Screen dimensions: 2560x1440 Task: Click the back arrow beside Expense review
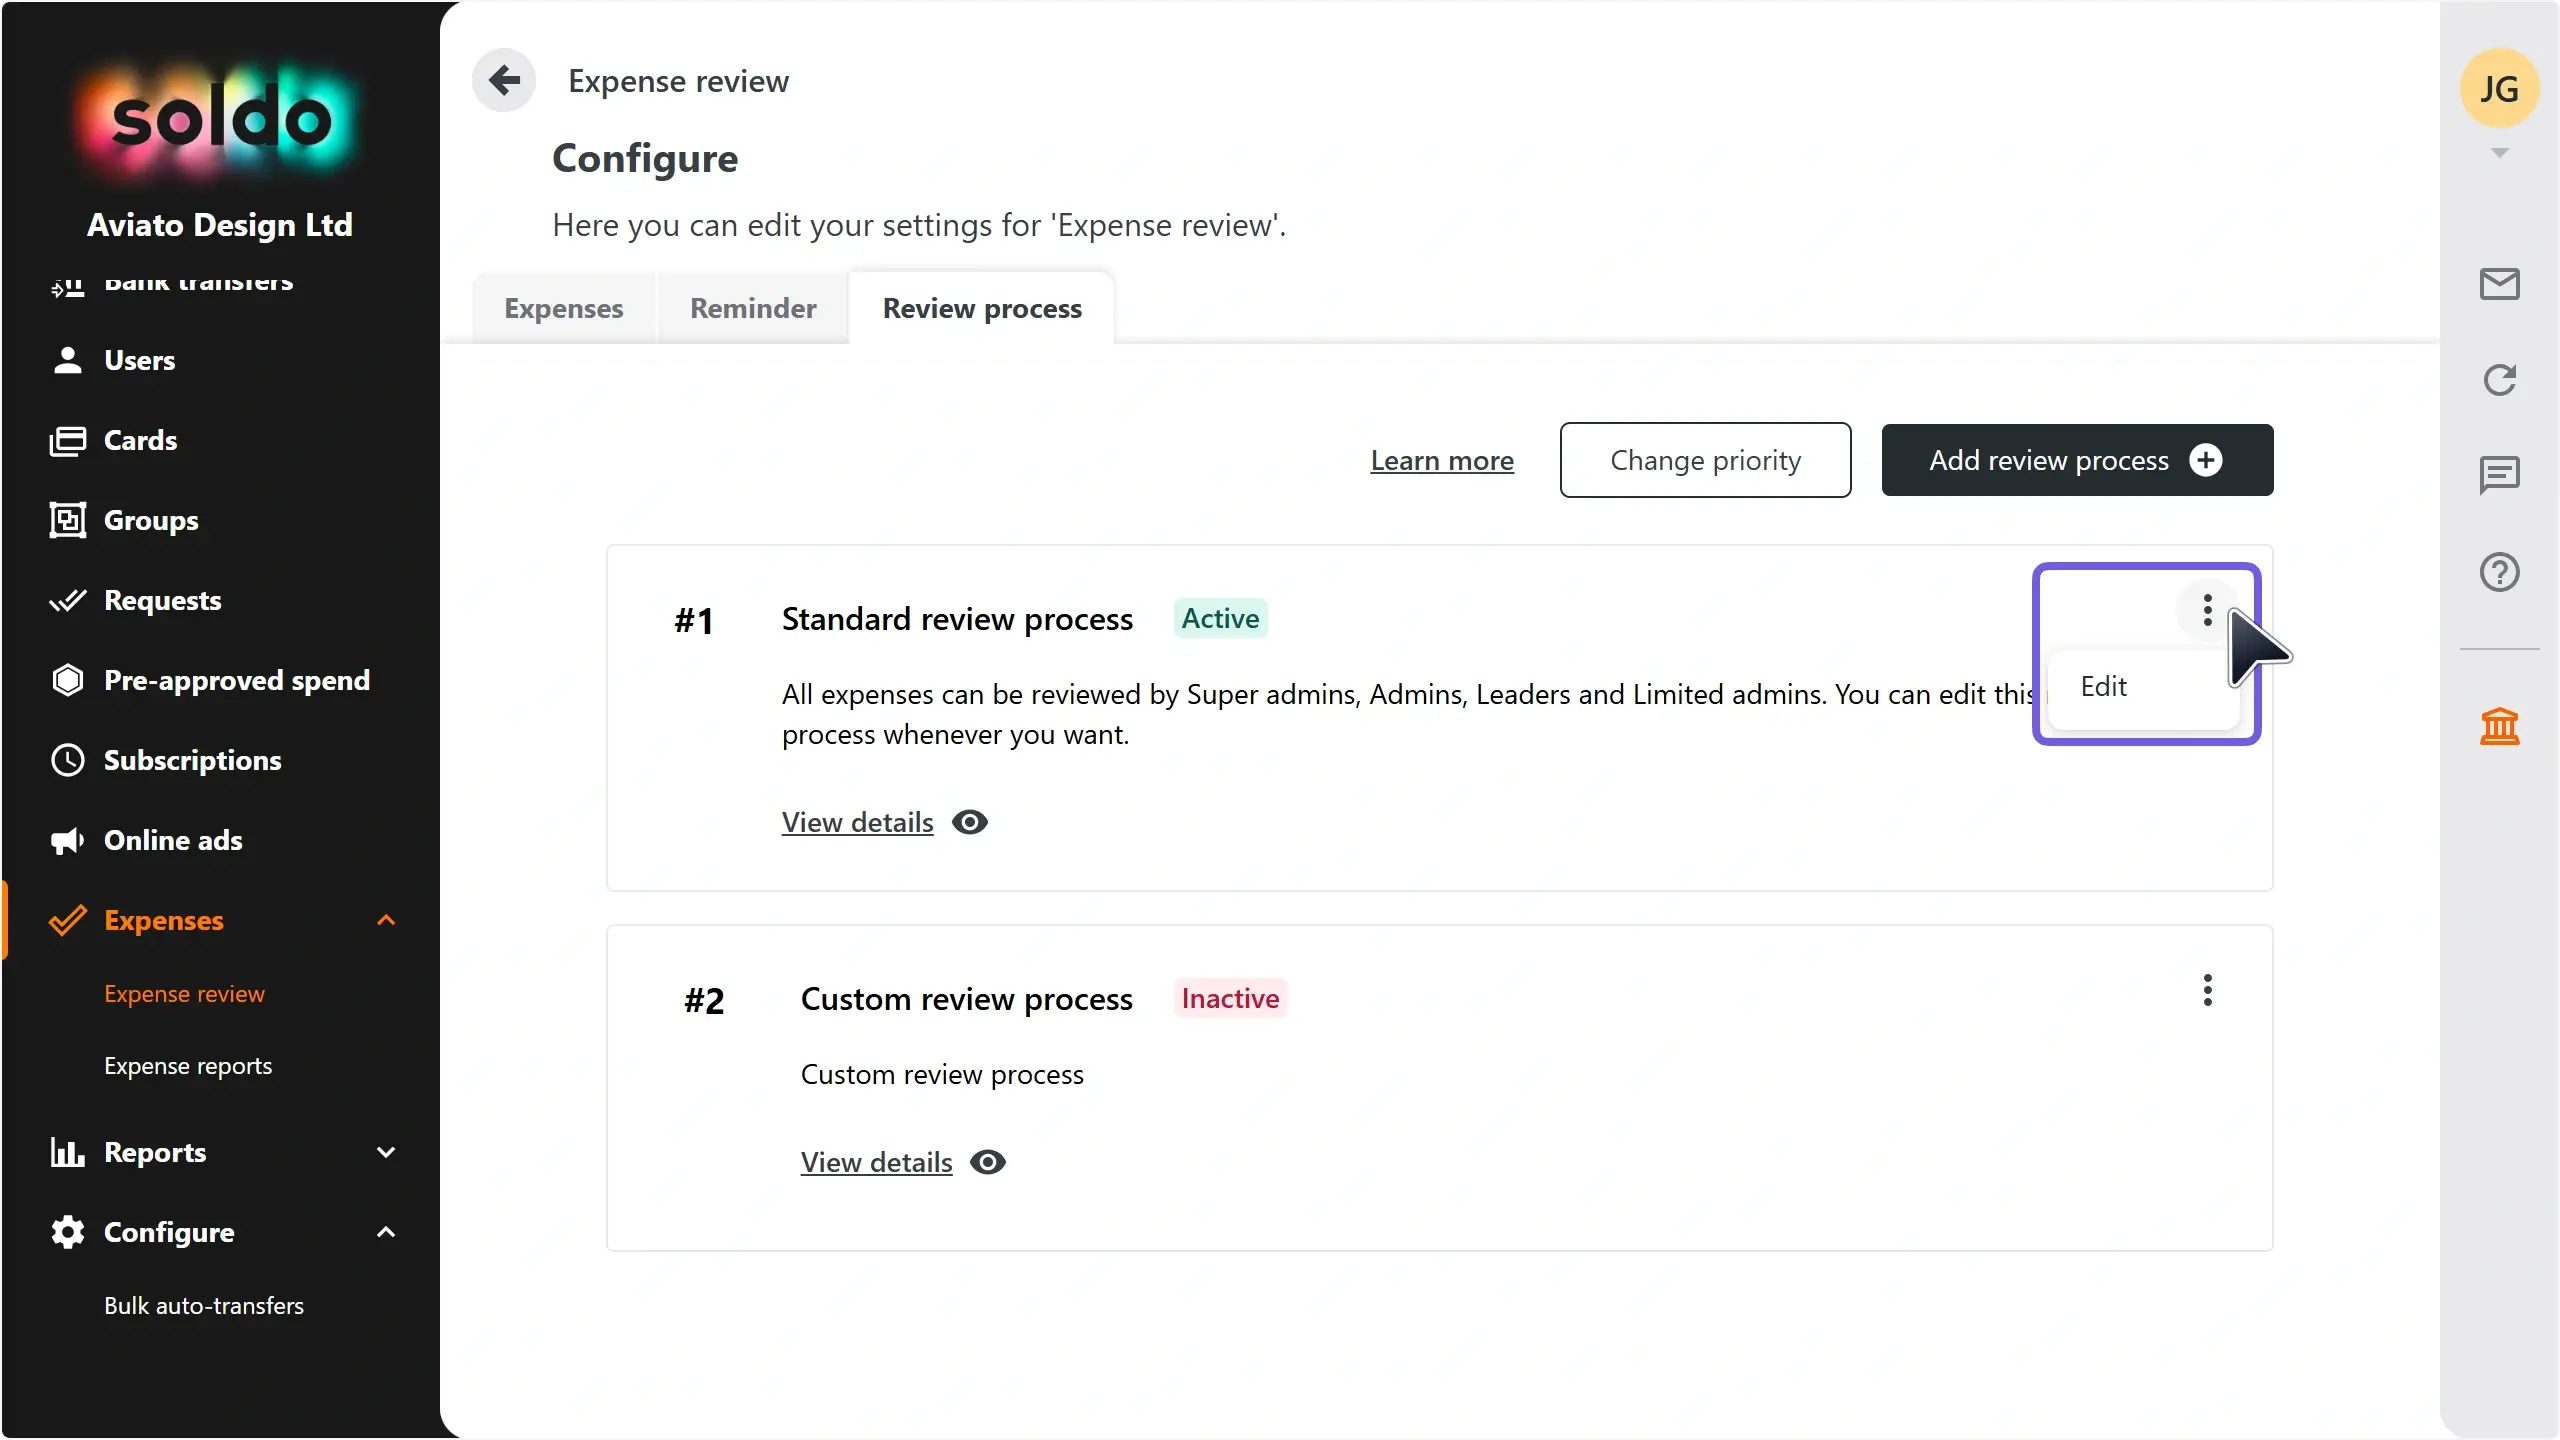click(x=504, y=80)
